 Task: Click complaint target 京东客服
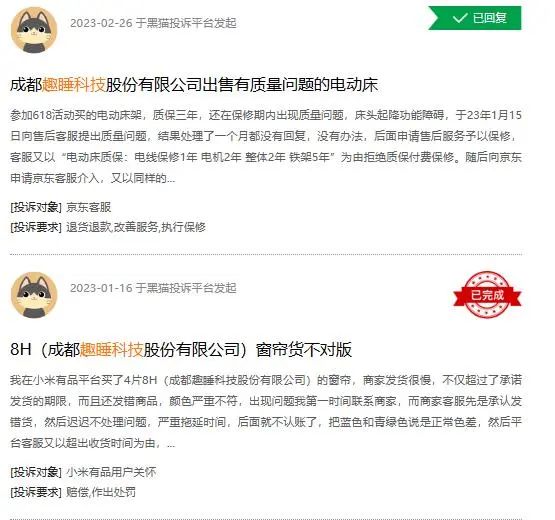pos(88,207)
